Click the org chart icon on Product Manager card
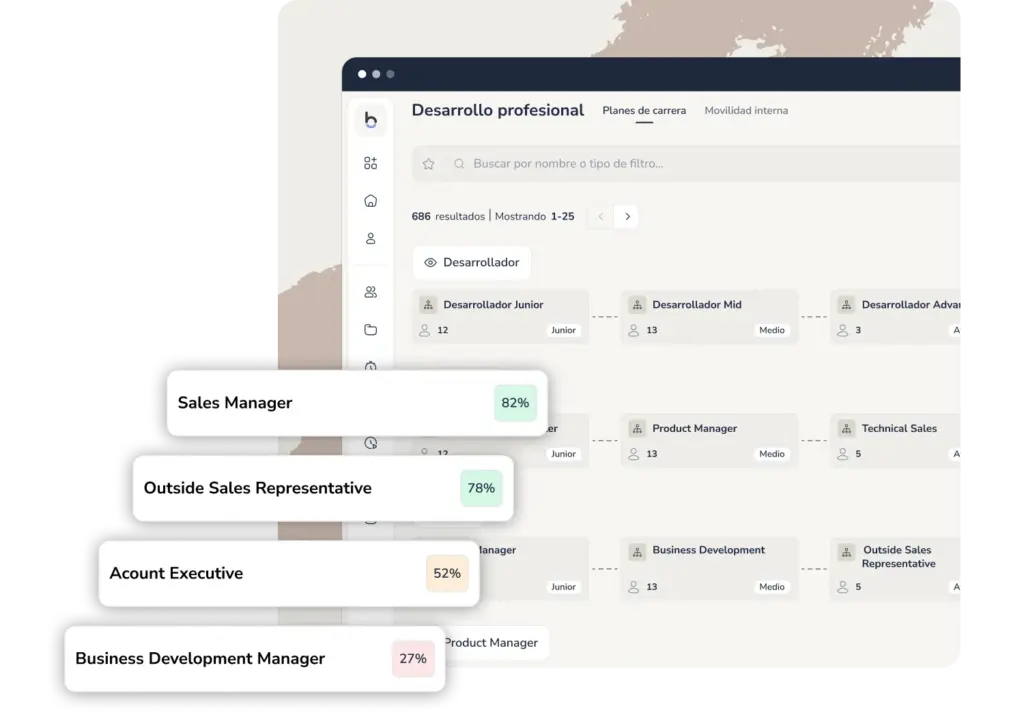Viewport: 1024px width, 717px height. (x=636, y=429)
